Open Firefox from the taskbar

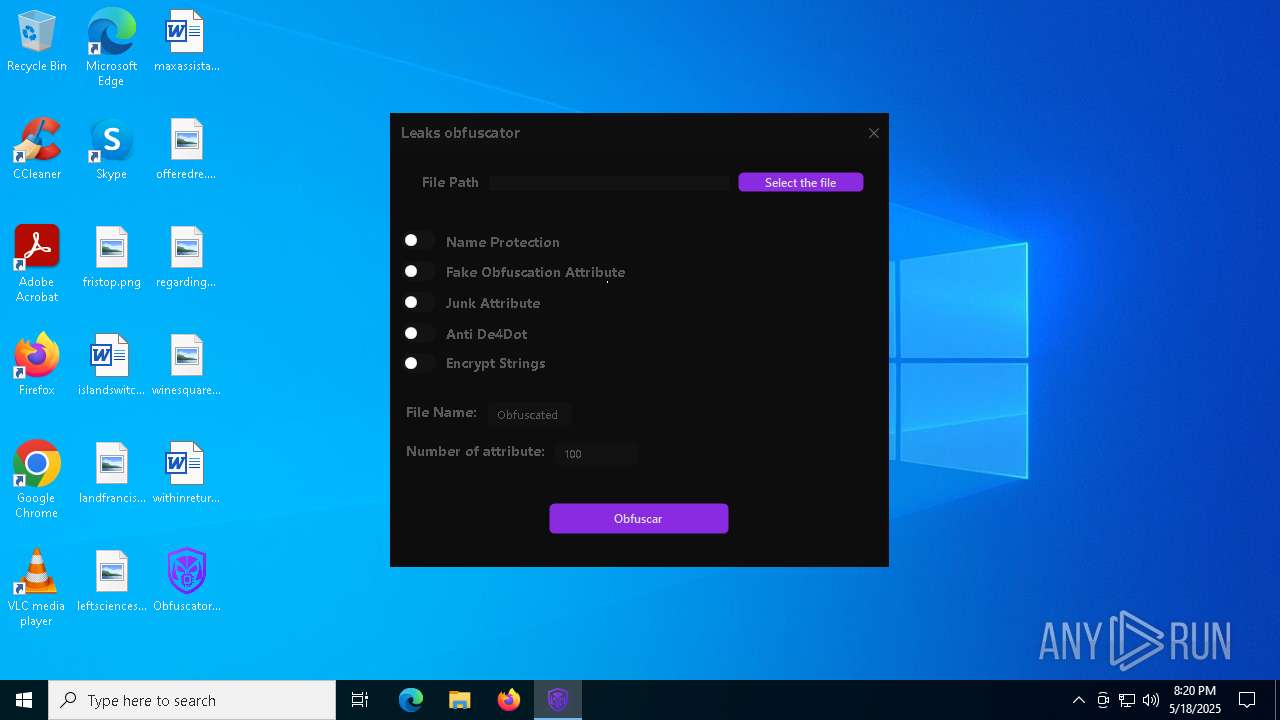coord(509,700)
